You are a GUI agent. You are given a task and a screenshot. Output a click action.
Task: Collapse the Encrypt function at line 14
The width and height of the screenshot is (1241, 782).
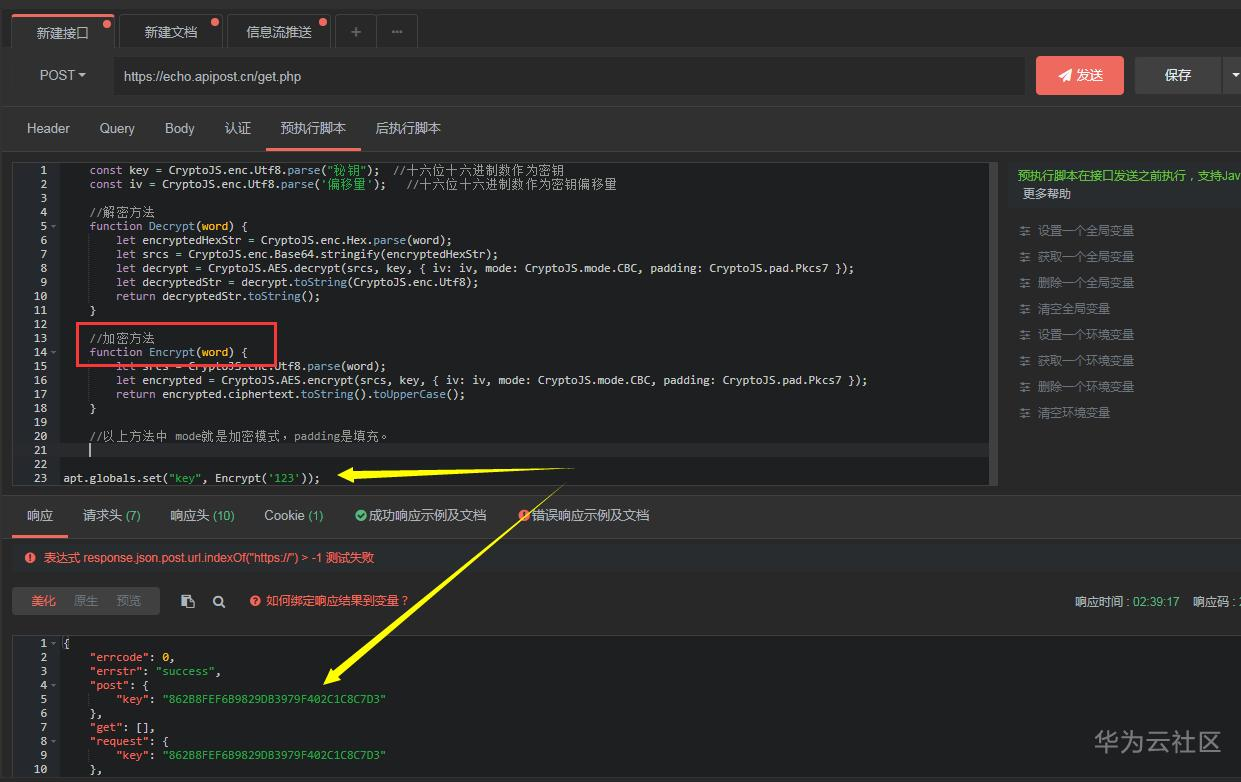coord(53,352)
